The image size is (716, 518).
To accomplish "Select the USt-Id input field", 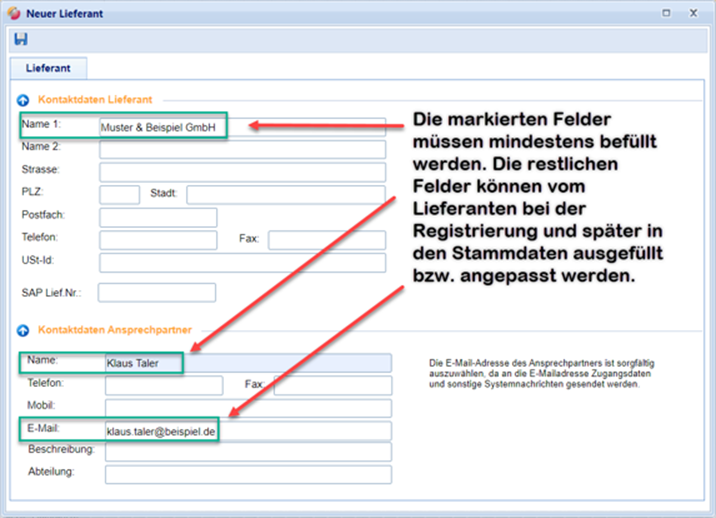I will tap(242, 262).
